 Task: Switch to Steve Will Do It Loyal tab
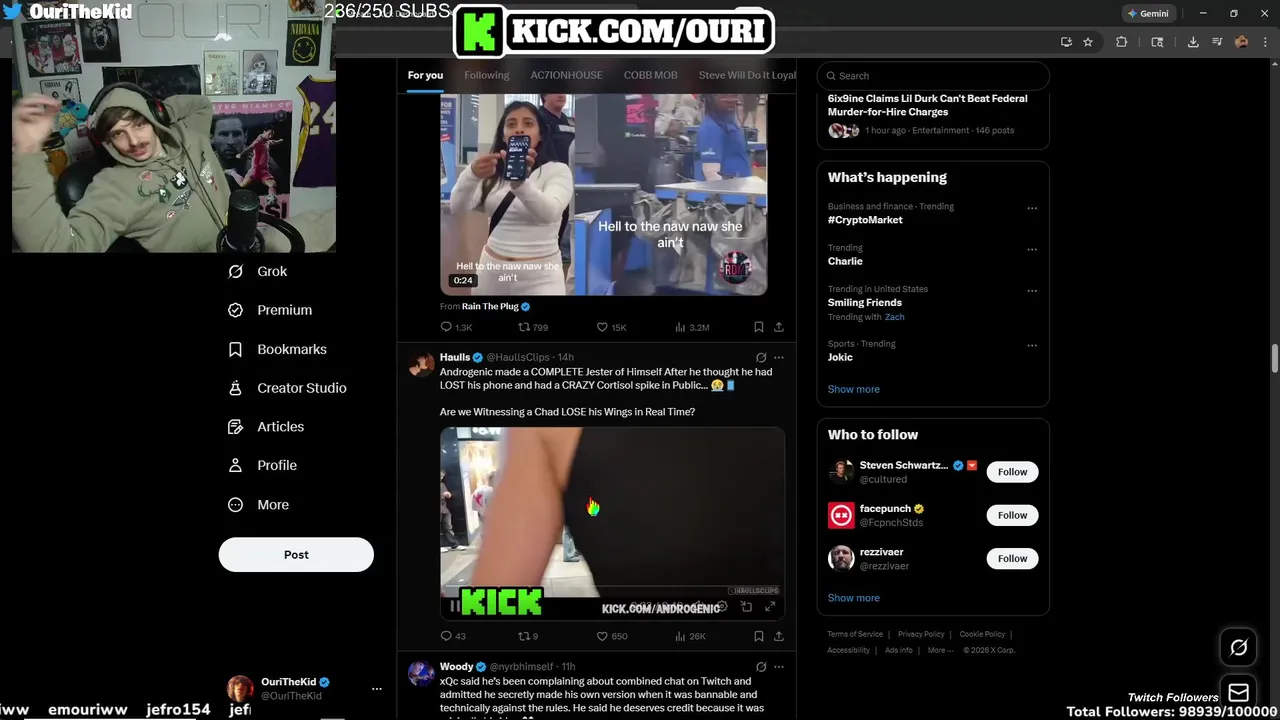(747, 75)
